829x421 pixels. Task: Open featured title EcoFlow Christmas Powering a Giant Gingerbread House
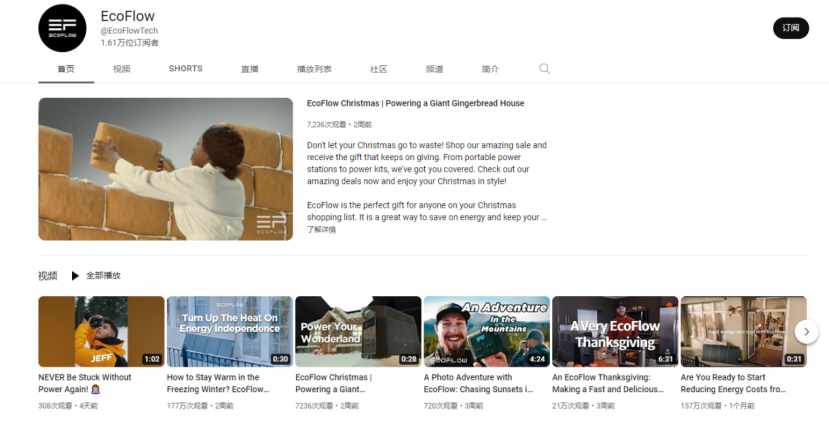click(416, 103)
